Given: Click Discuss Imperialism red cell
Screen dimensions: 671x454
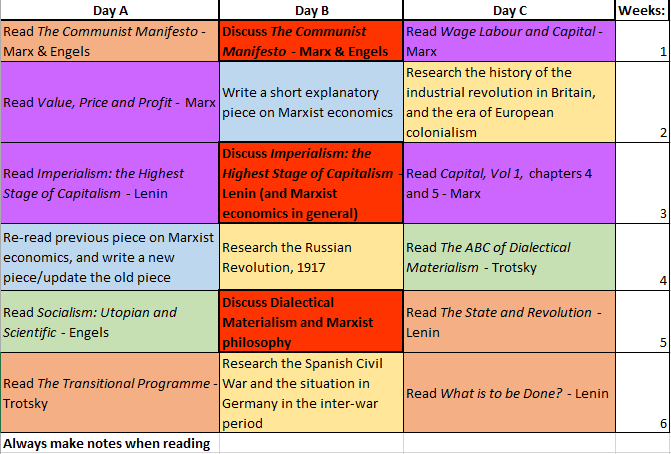Looking at the screenshot, I should pyautogui.click(x=311, y=183).
